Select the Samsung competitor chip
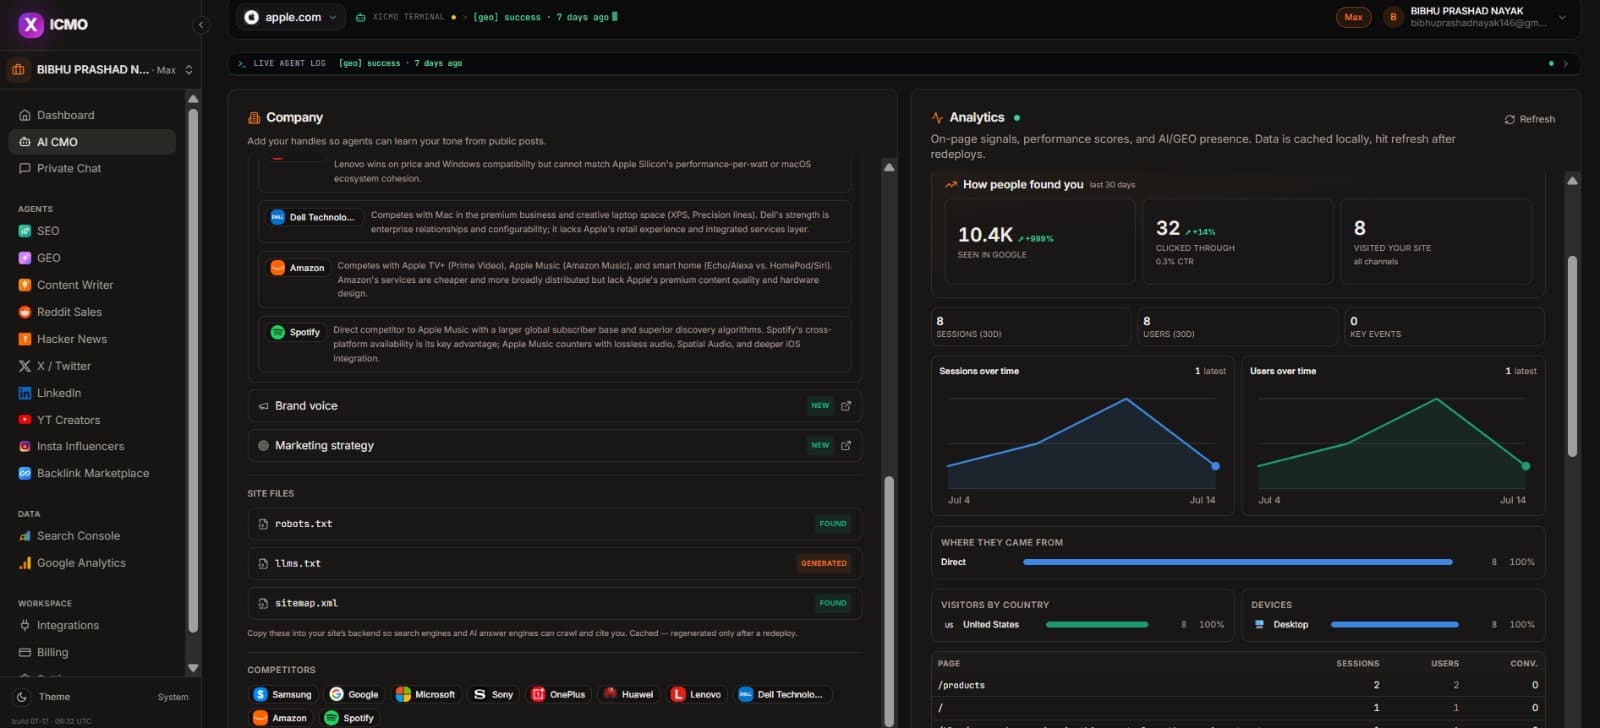The width and height of the screenshot is (1600, 728). click(x=283, y=694)
